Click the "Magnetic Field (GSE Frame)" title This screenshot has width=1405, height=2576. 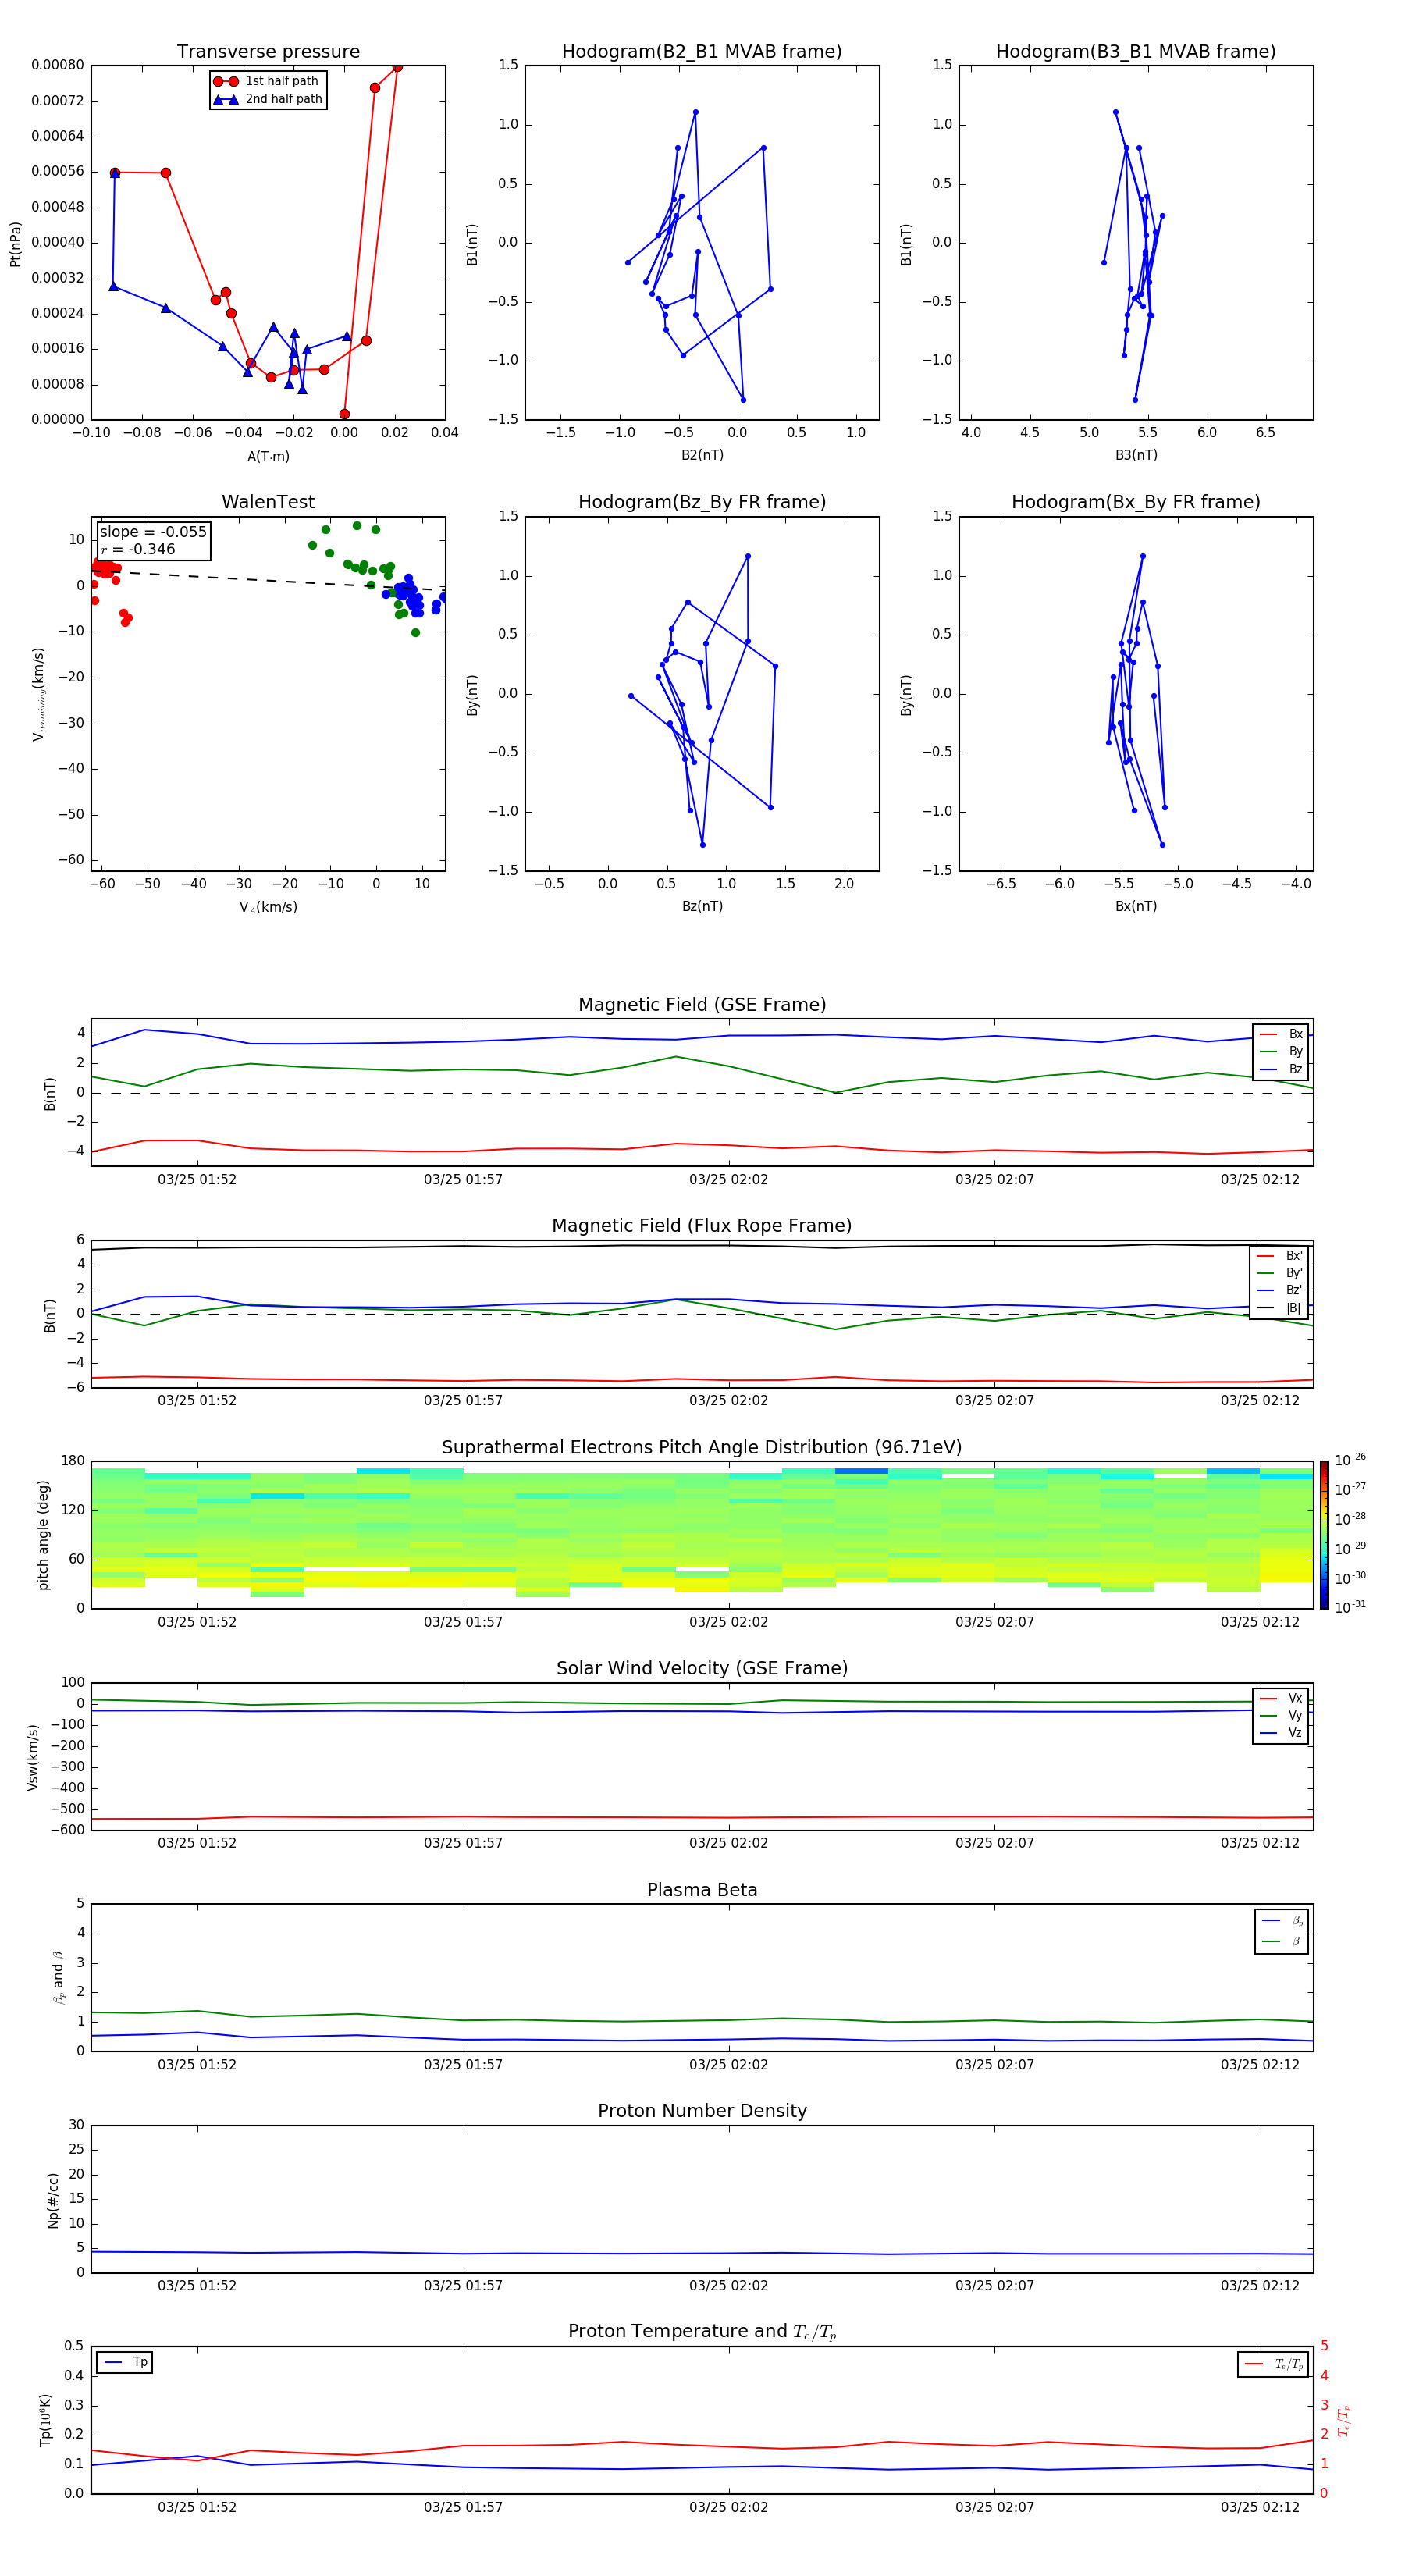[x=702, y=1005]
